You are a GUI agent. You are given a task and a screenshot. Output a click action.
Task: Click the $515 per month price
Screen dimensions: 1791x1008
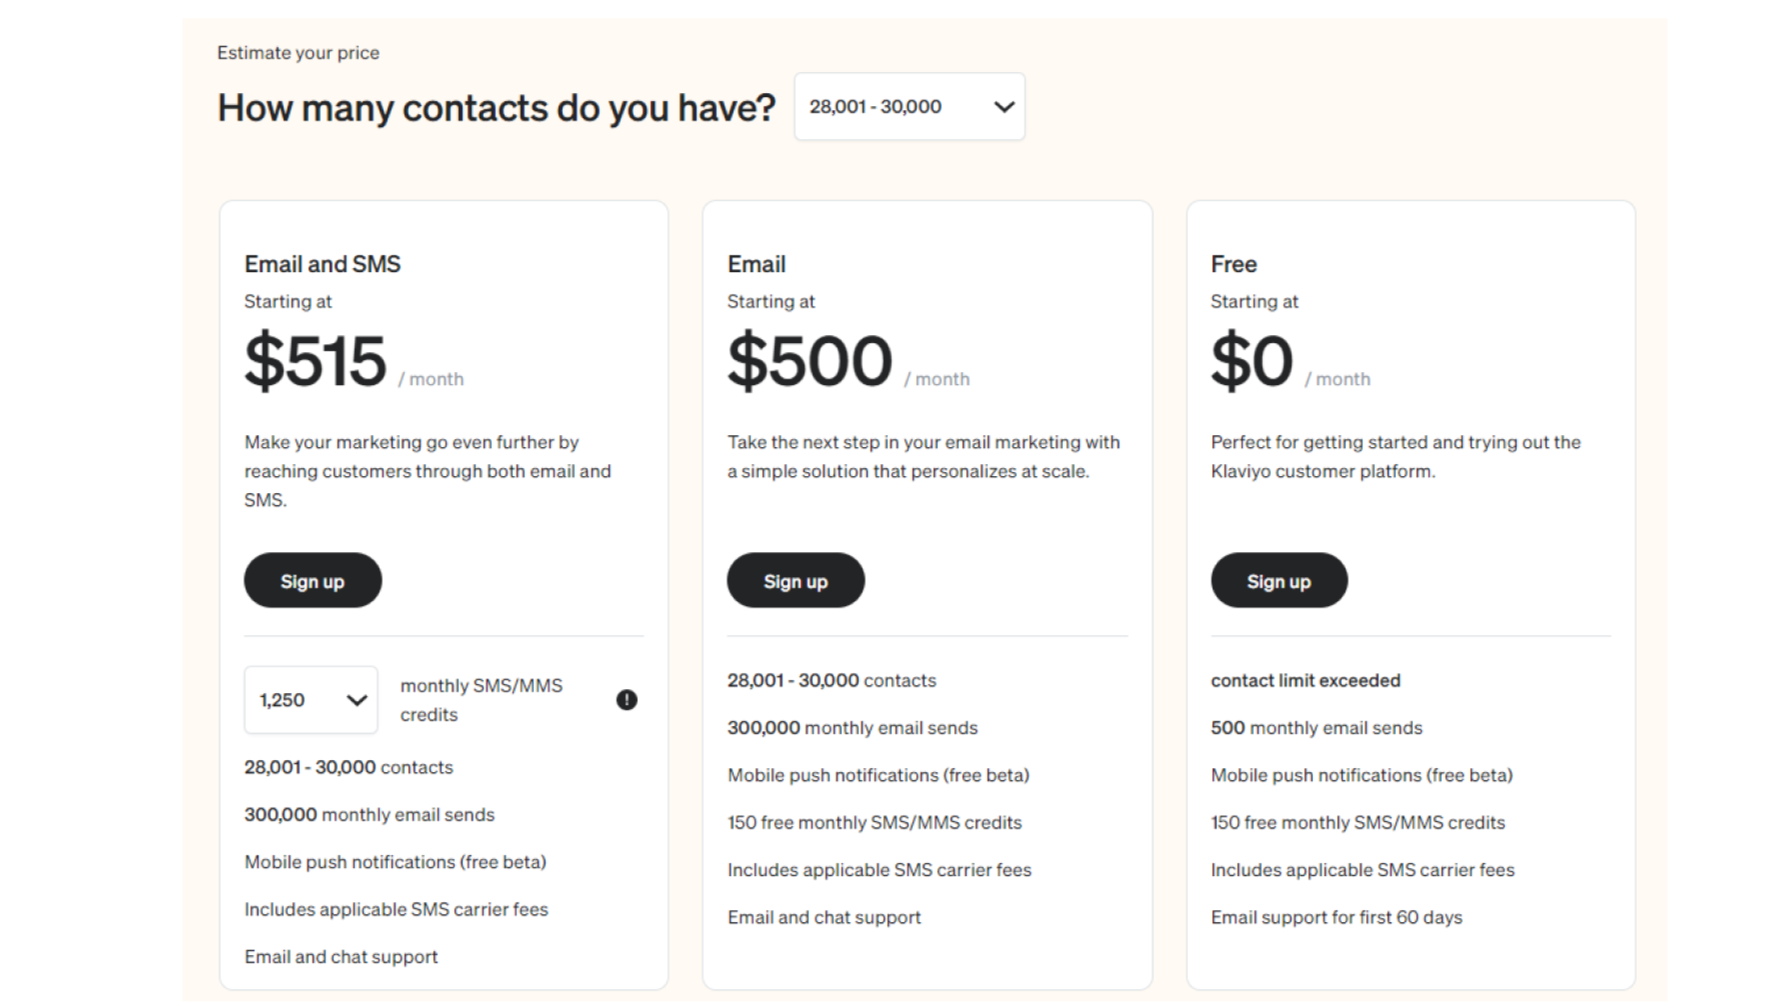(x=316, y=361)
